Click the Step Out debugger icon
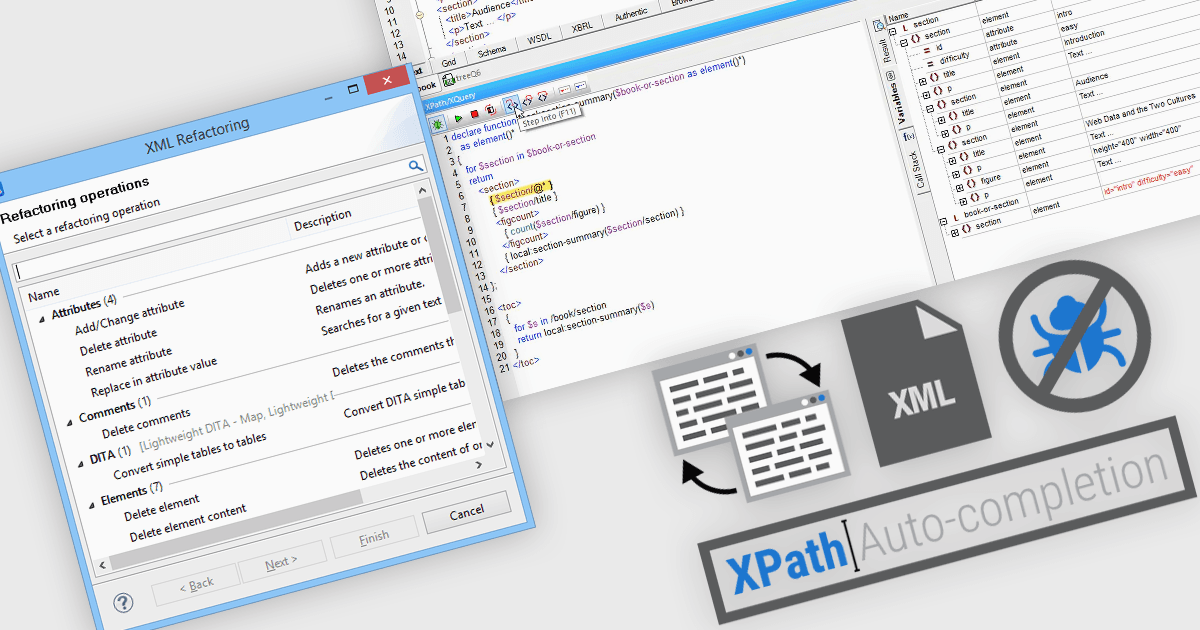This screenshot has height=630, width=1200. point(543,98)
